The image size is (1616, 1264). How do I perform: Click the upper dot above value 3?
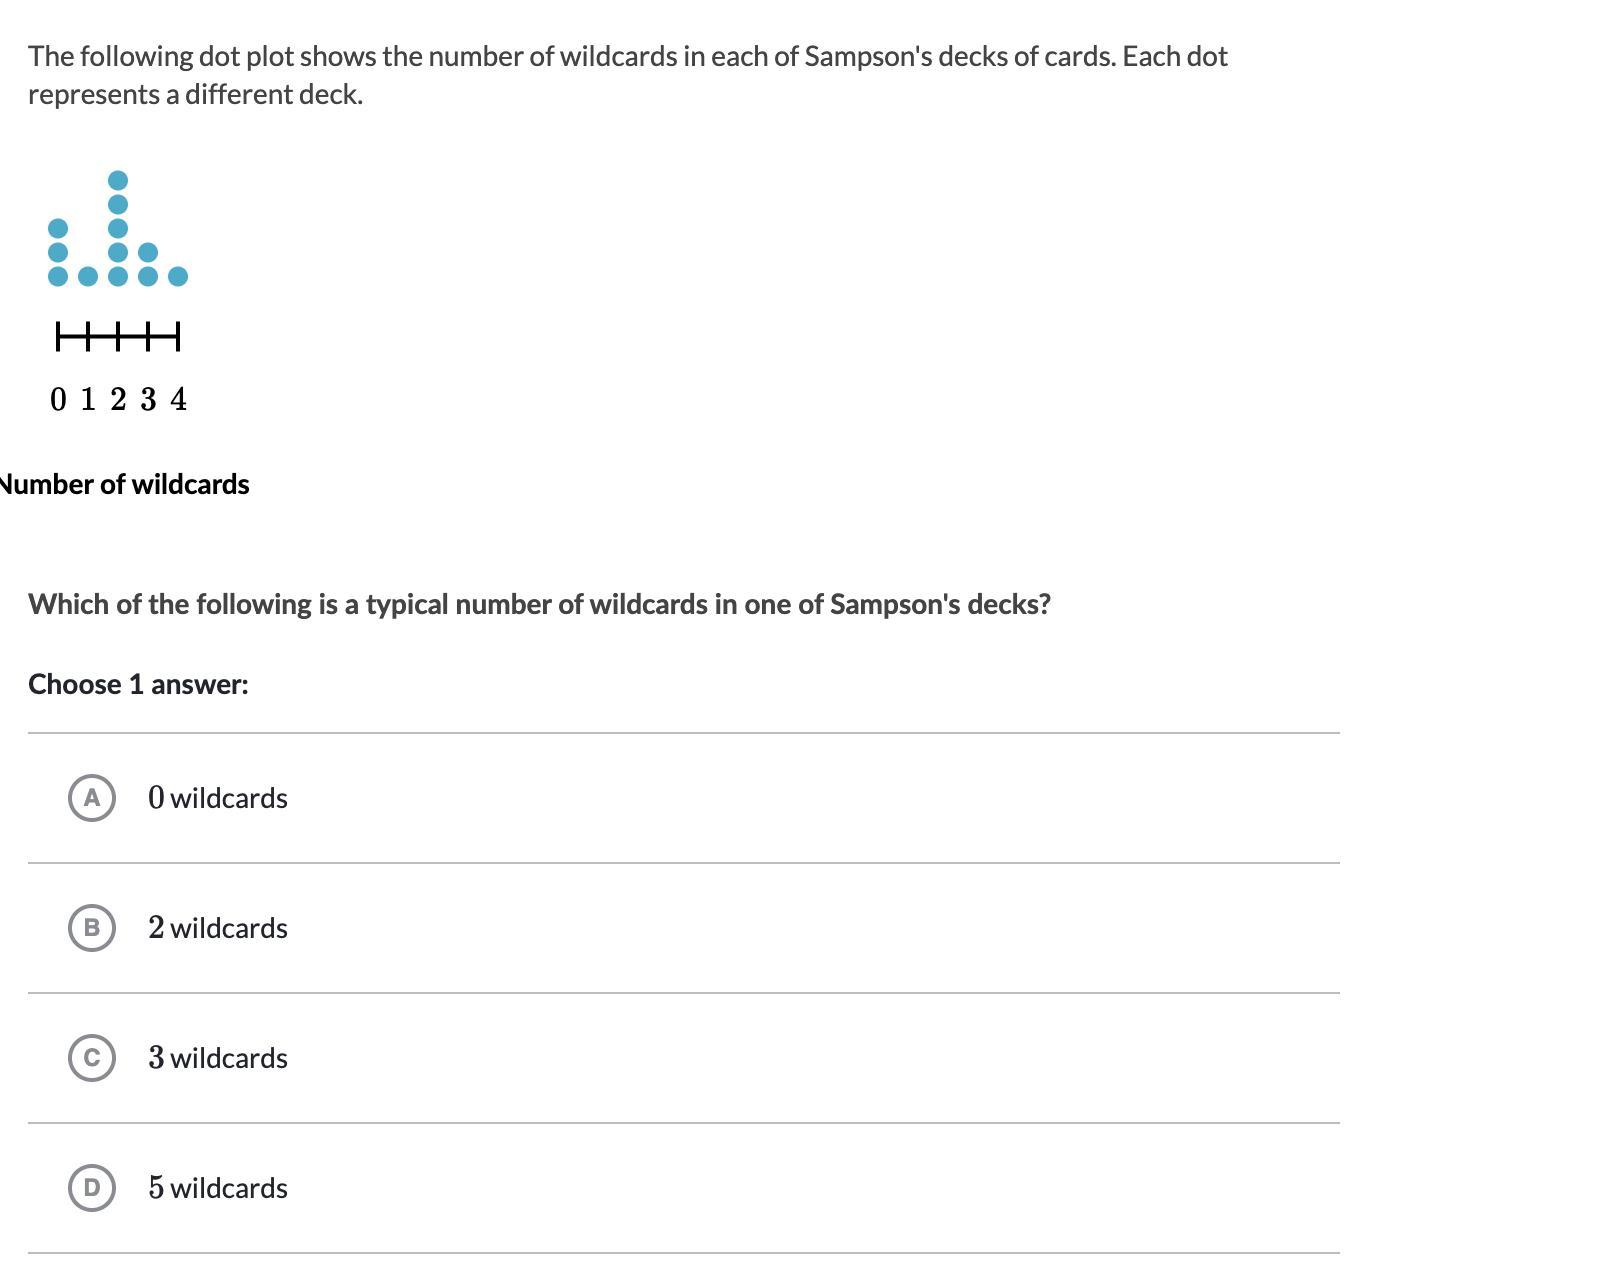point(148,252)
